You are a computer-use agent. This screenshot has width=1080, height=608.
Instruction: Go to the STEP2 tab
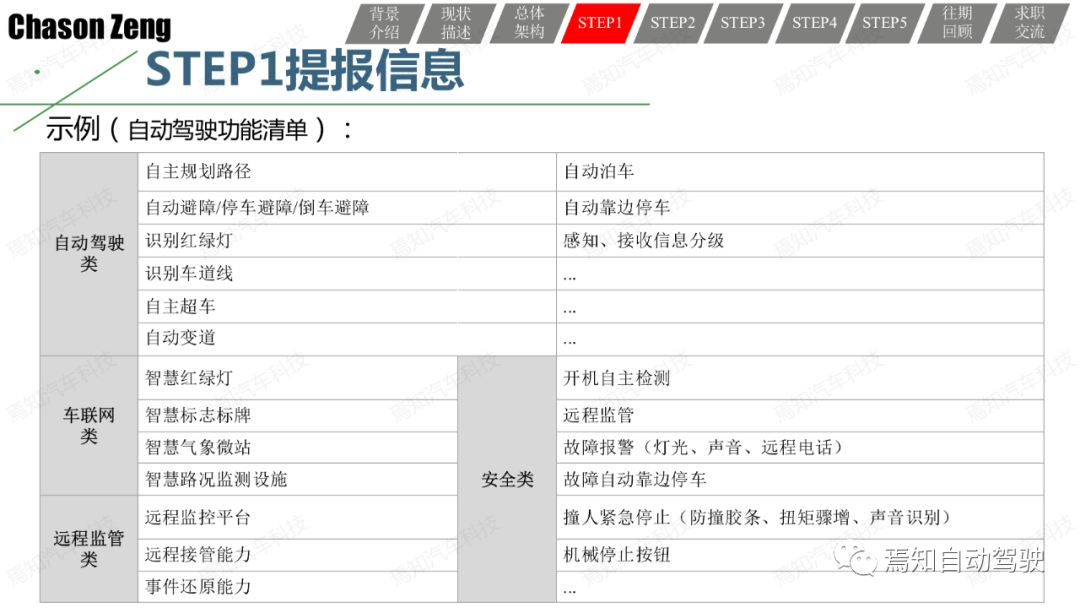pyautogui.click(x=672, y=23)
